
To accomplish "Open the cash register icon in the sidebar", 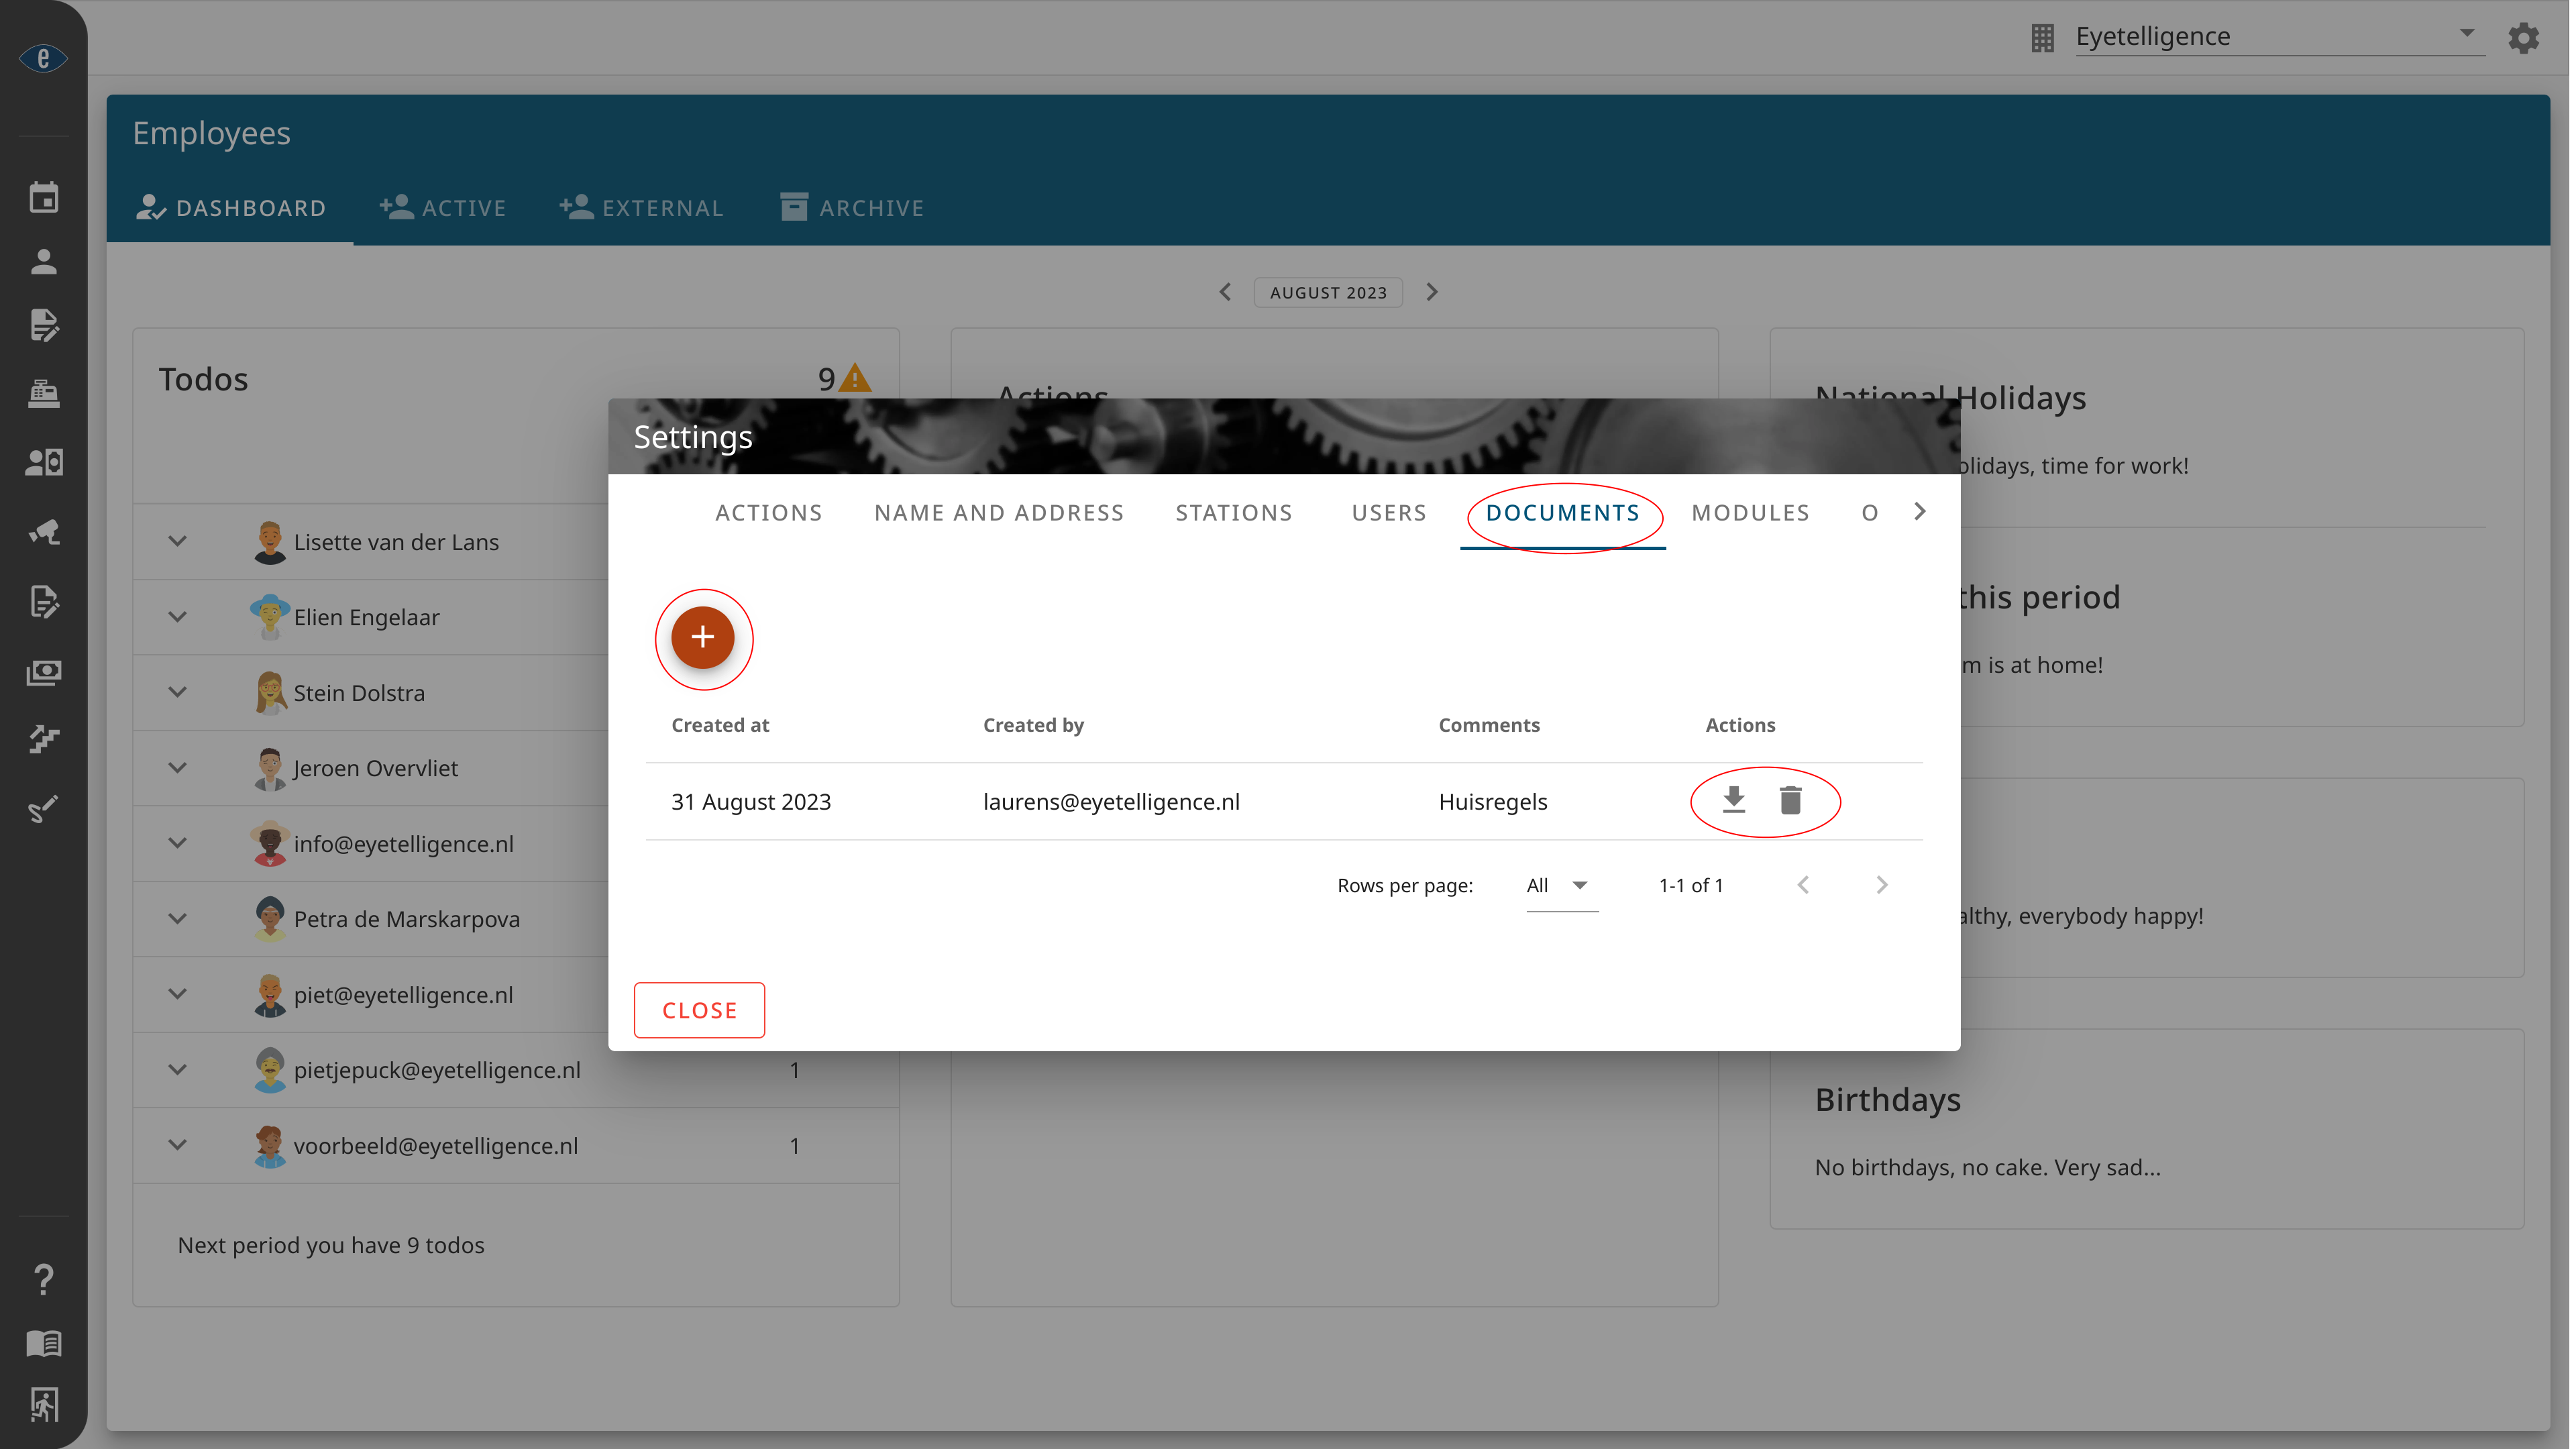I will (x=43, y=393).
